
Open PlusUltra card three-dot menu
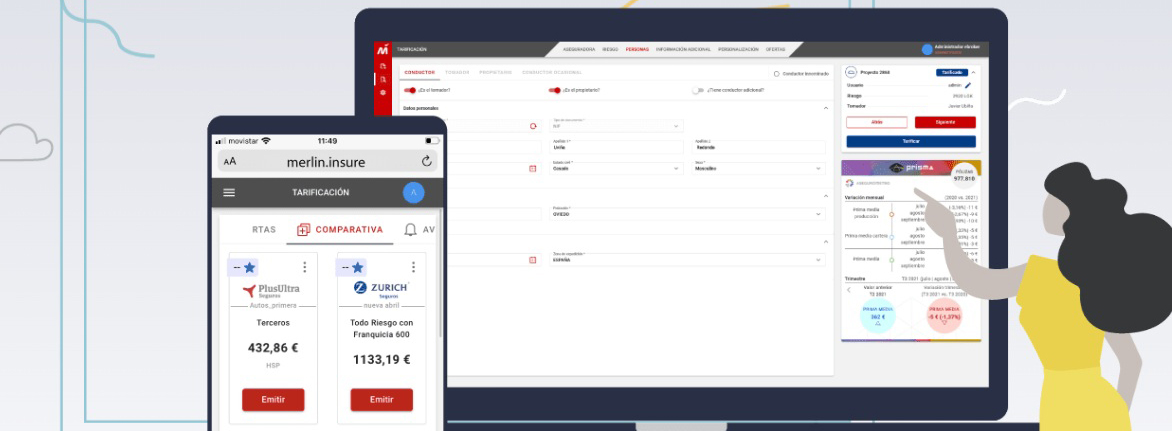305,267
